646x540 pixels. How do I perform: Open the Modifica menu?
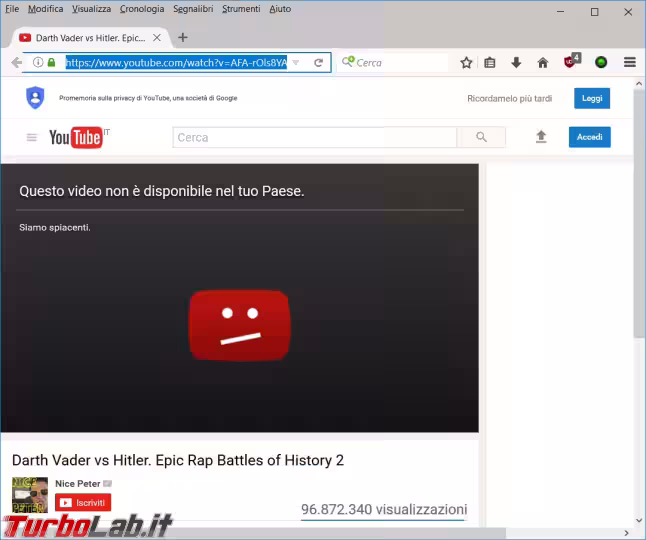click(45, 9)
